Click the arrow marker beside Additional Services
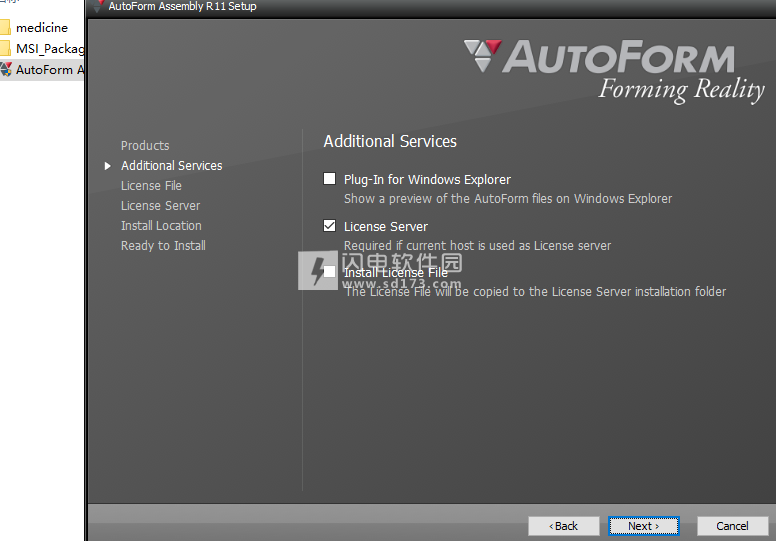Image resolution: width=776 pixels, height=541 pixels. point(108,166)
